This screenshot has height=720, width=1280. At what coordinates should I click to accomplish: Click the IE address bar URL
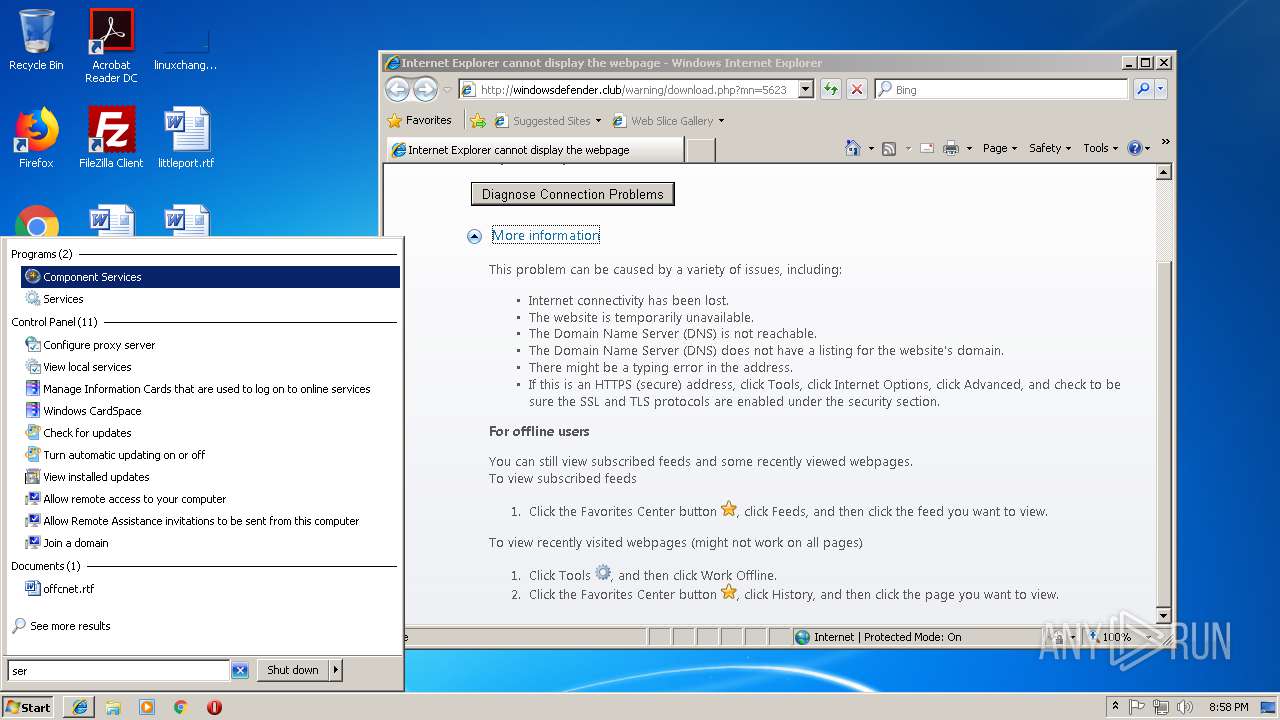634,89
